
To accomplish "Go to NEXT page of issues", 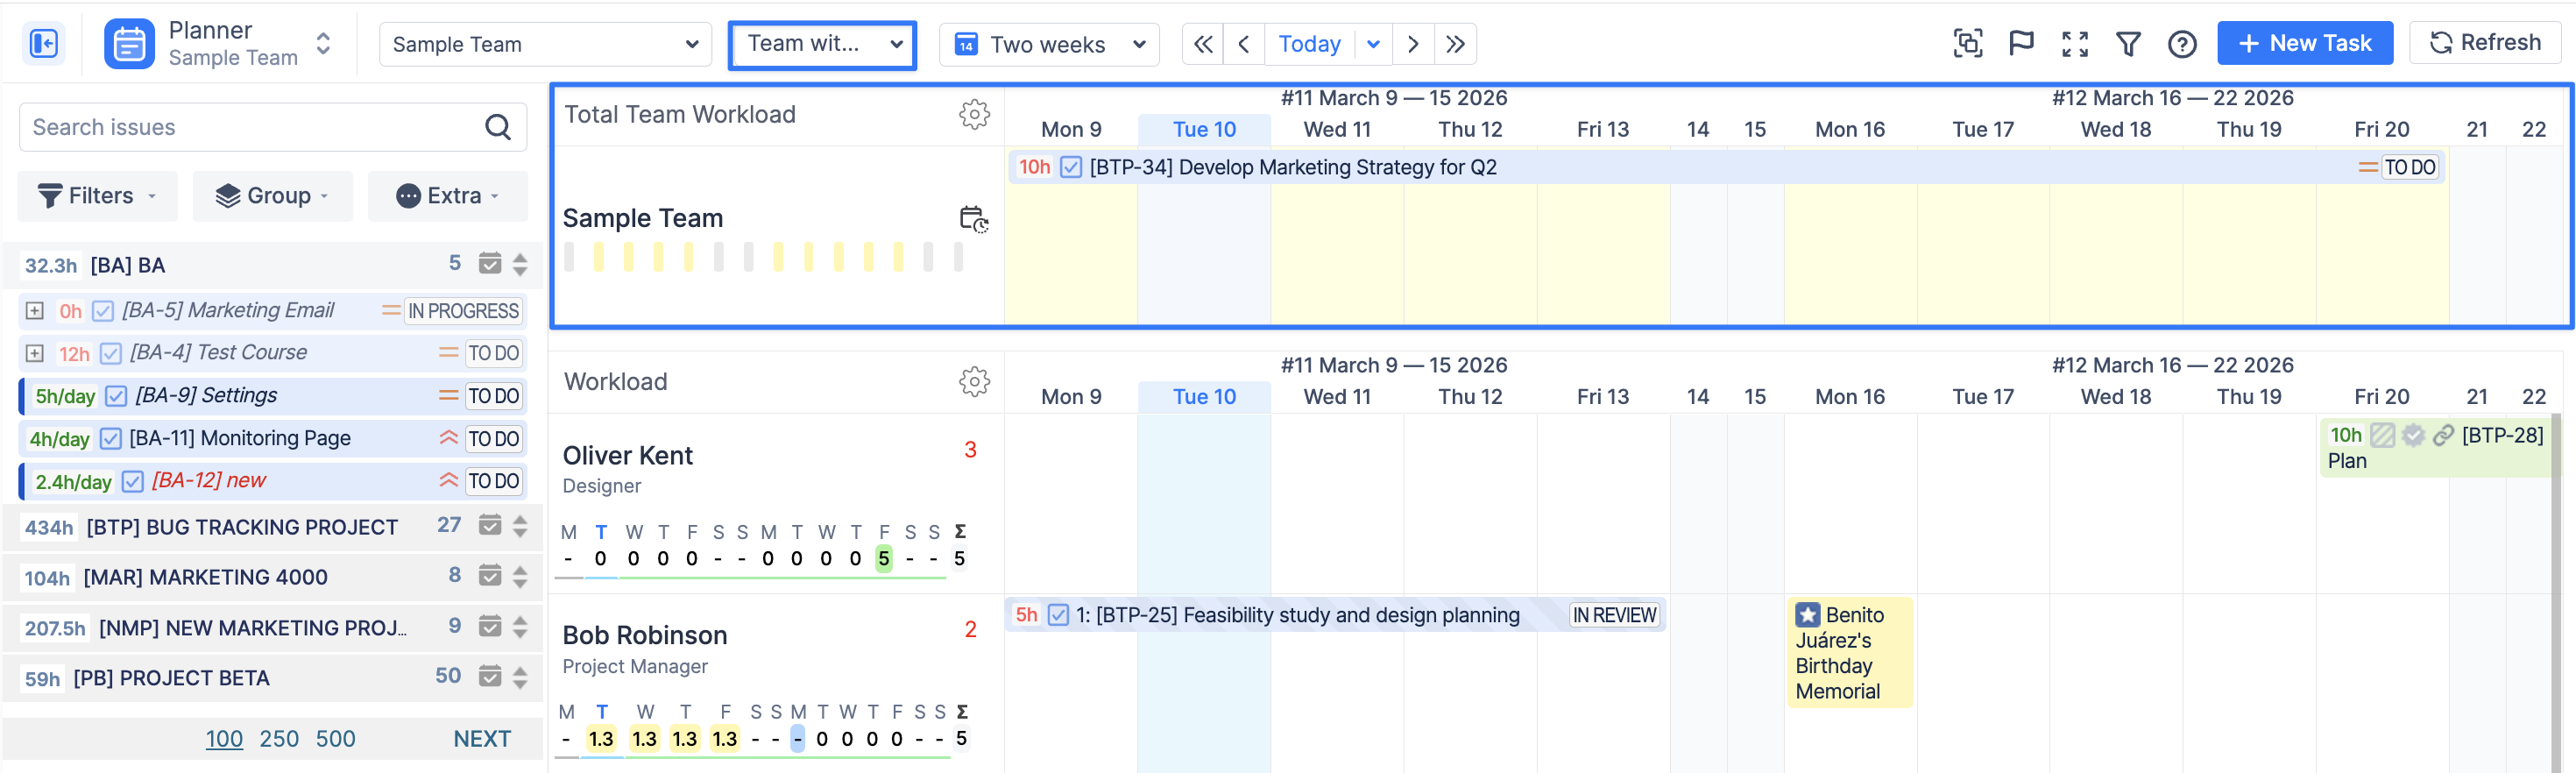I will click(x=481, y=739).
